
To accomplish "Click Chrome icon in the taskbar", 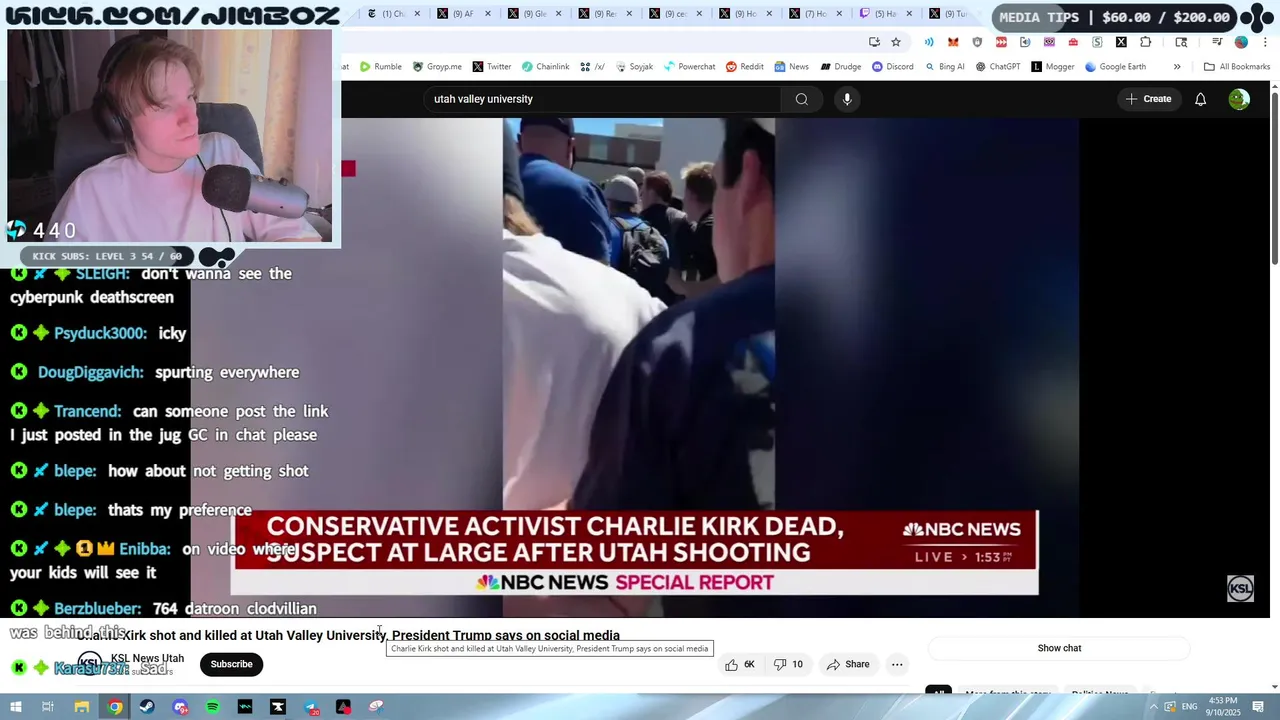I will coord(115,707).
